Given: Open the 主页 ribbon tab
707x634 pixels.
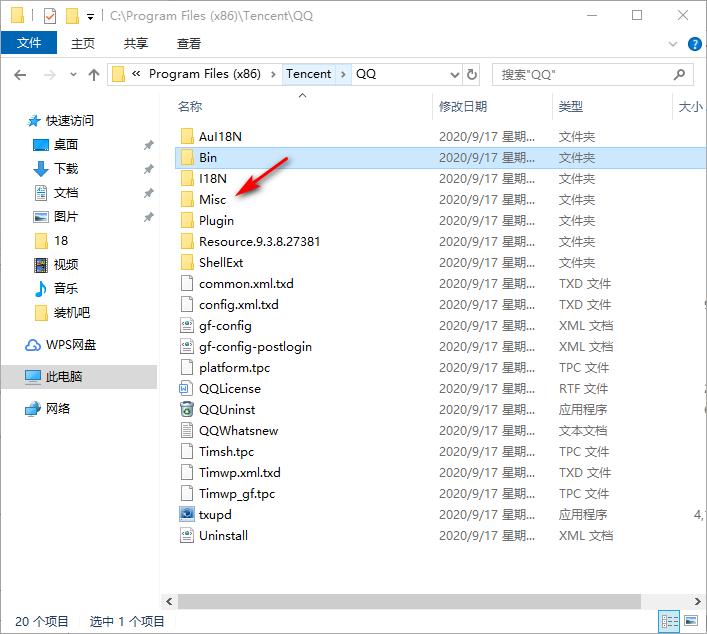Looking at the screenshot, I should click(x=83, y=43).
